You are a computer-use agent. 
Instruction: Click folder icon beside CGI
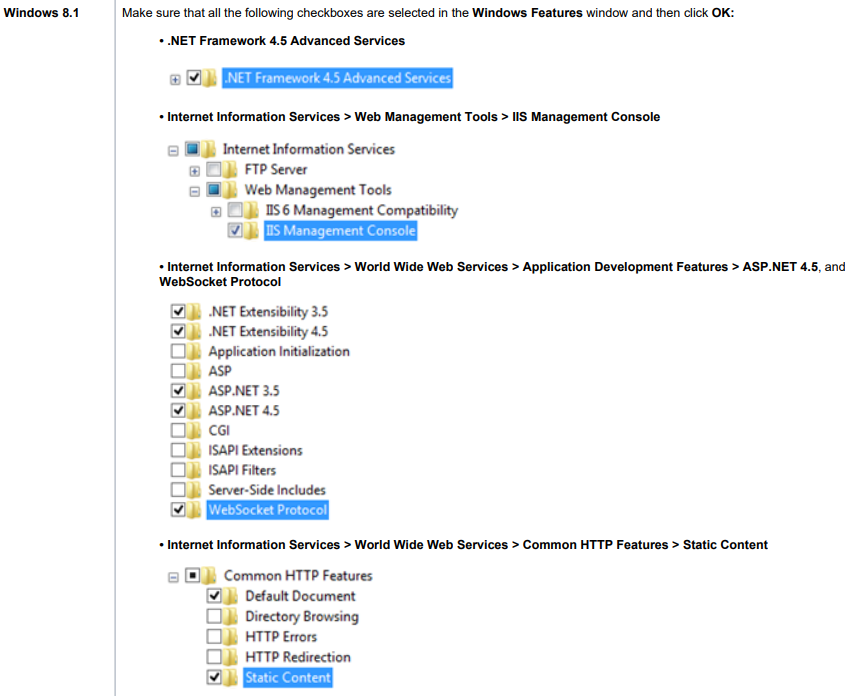[x=198, y=430]
